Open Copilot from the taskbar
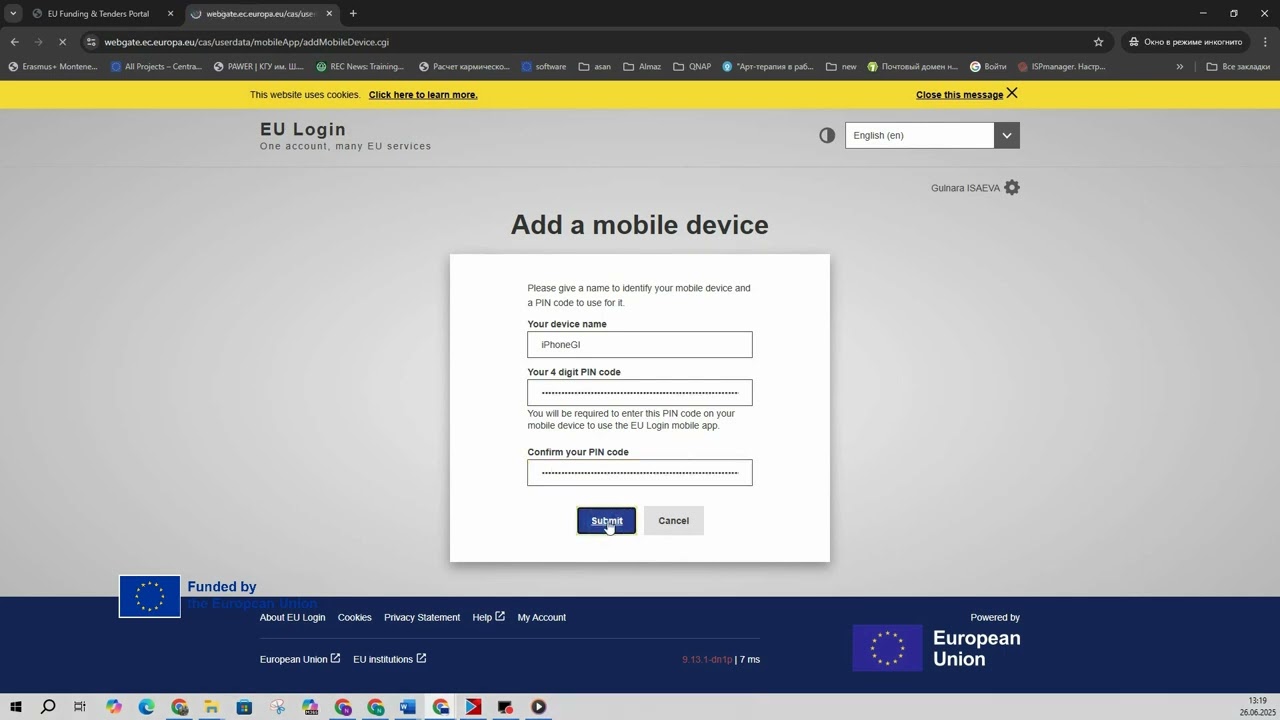 (x=114, y=707)
